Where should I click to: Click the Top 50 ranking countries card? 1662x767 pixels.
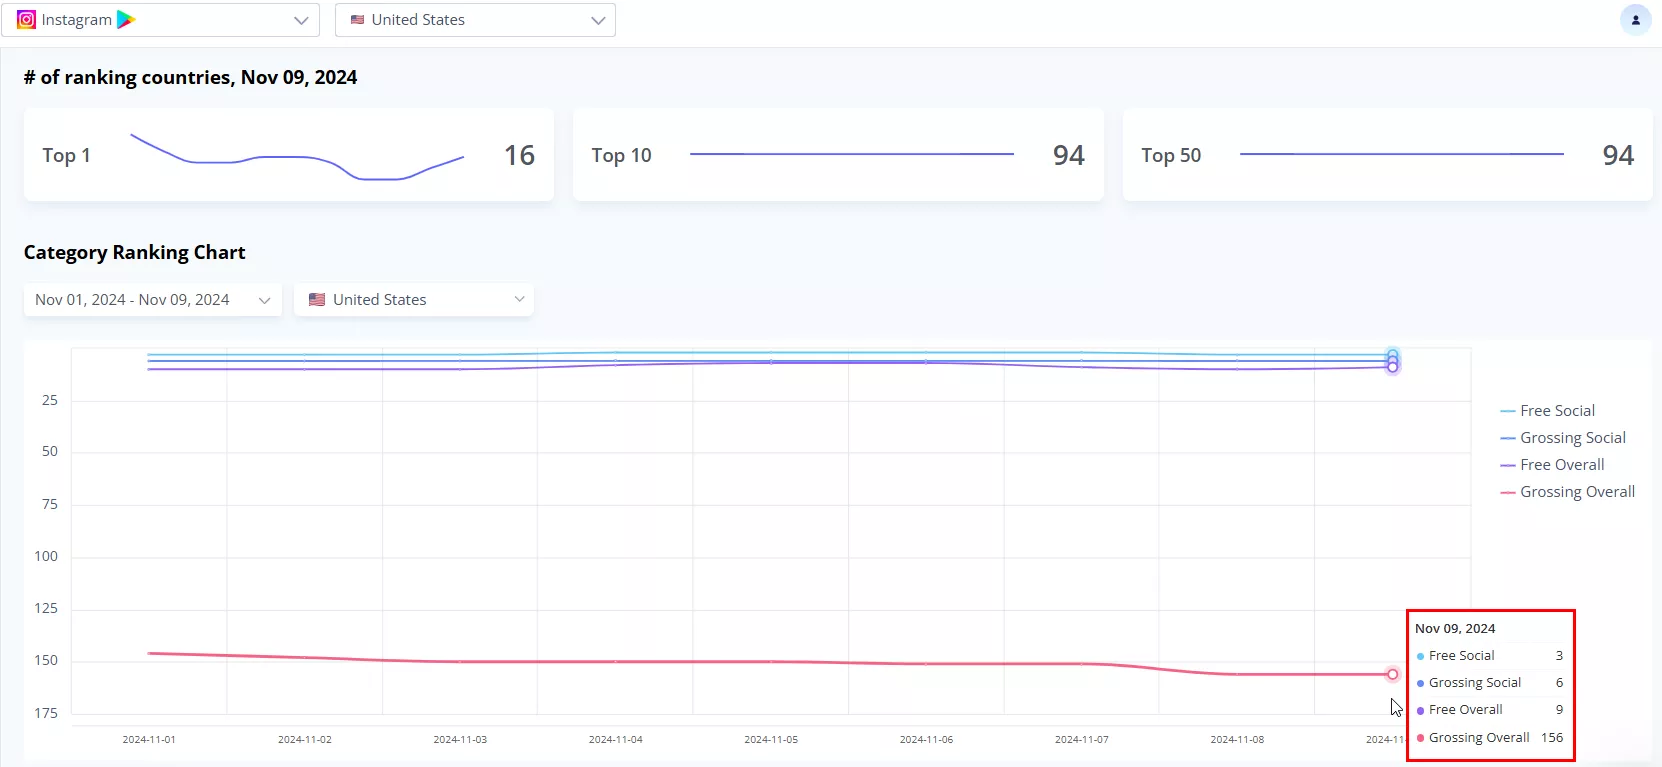1387,155
